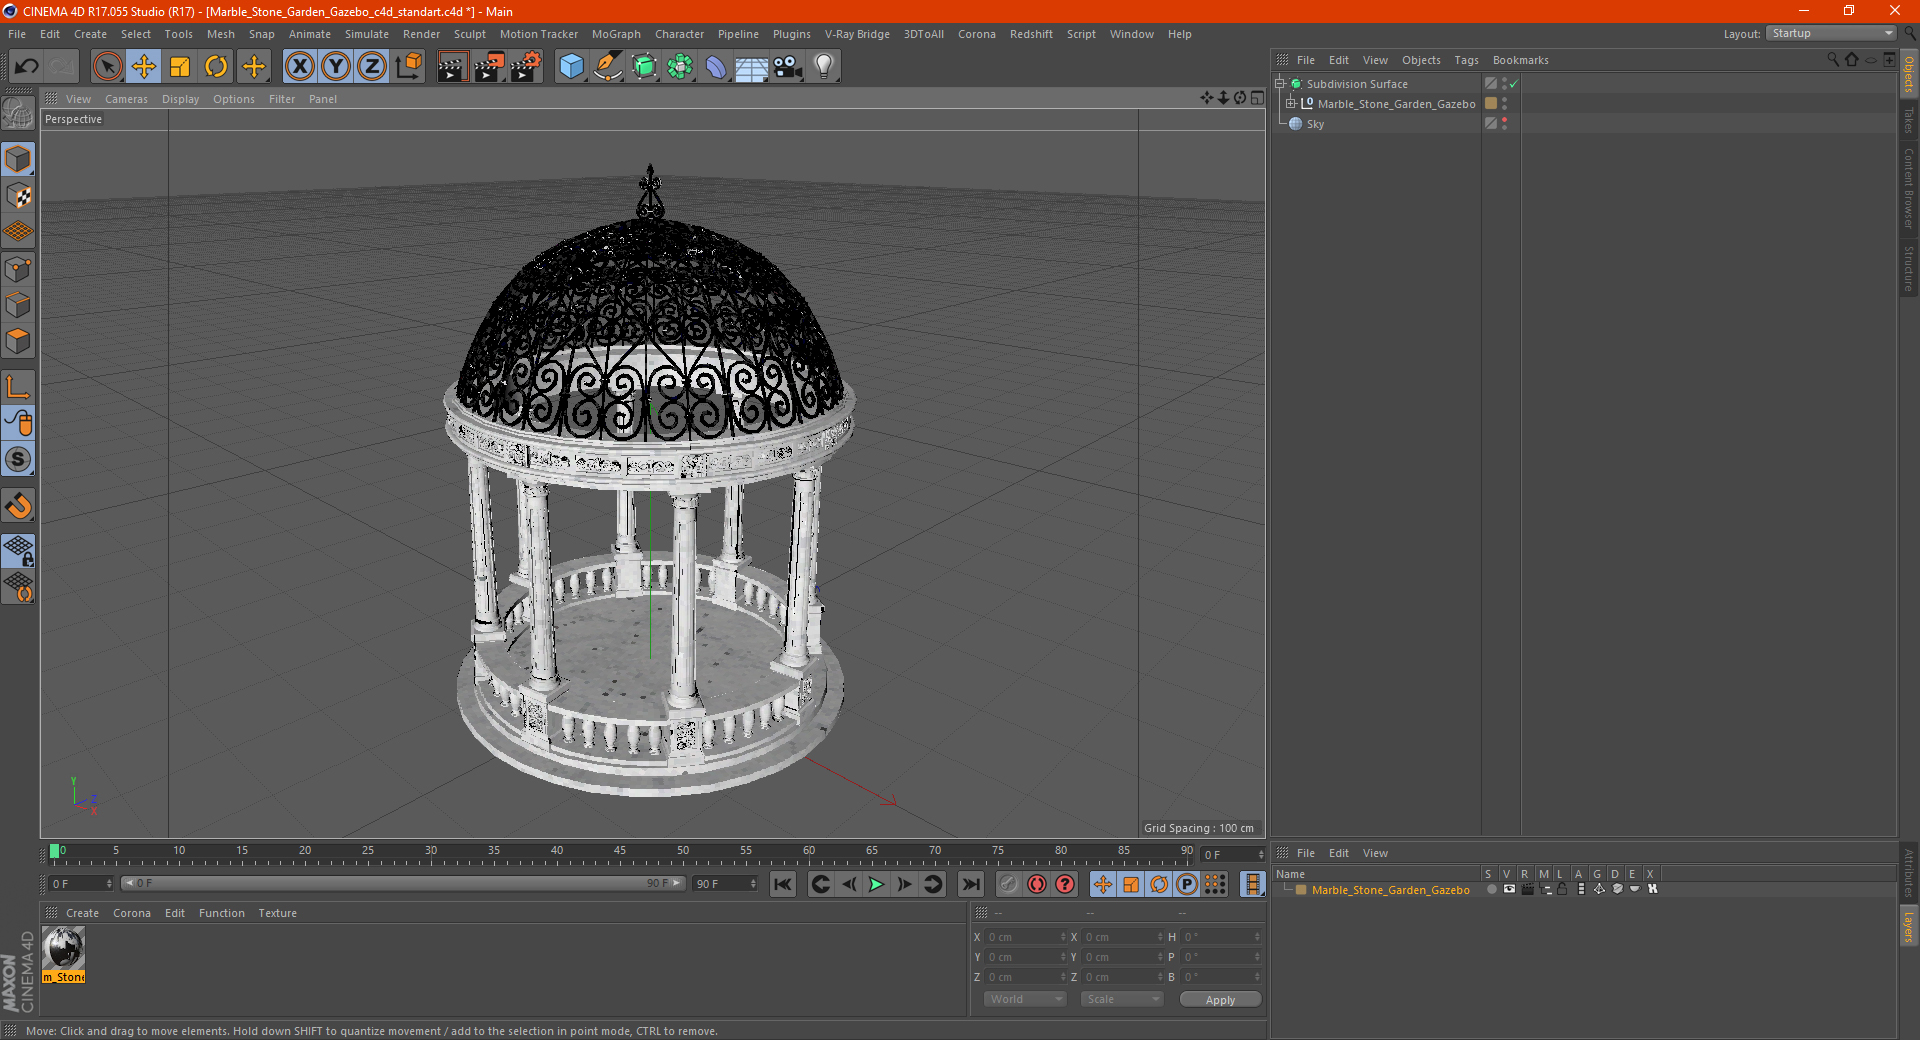1920x1040 pixels.
Task: Click search magnifier in Objects manager
Action: [1832, 60]
